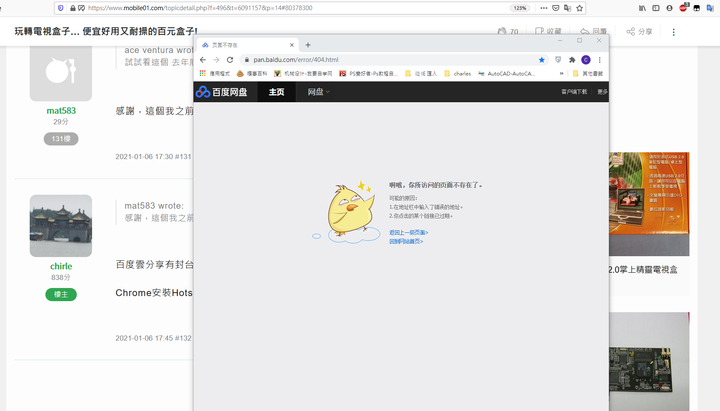This screenshot has height=411, width=720.
Task: Click the green 樓主 badge under chirle
Action: tap(61, 294)
